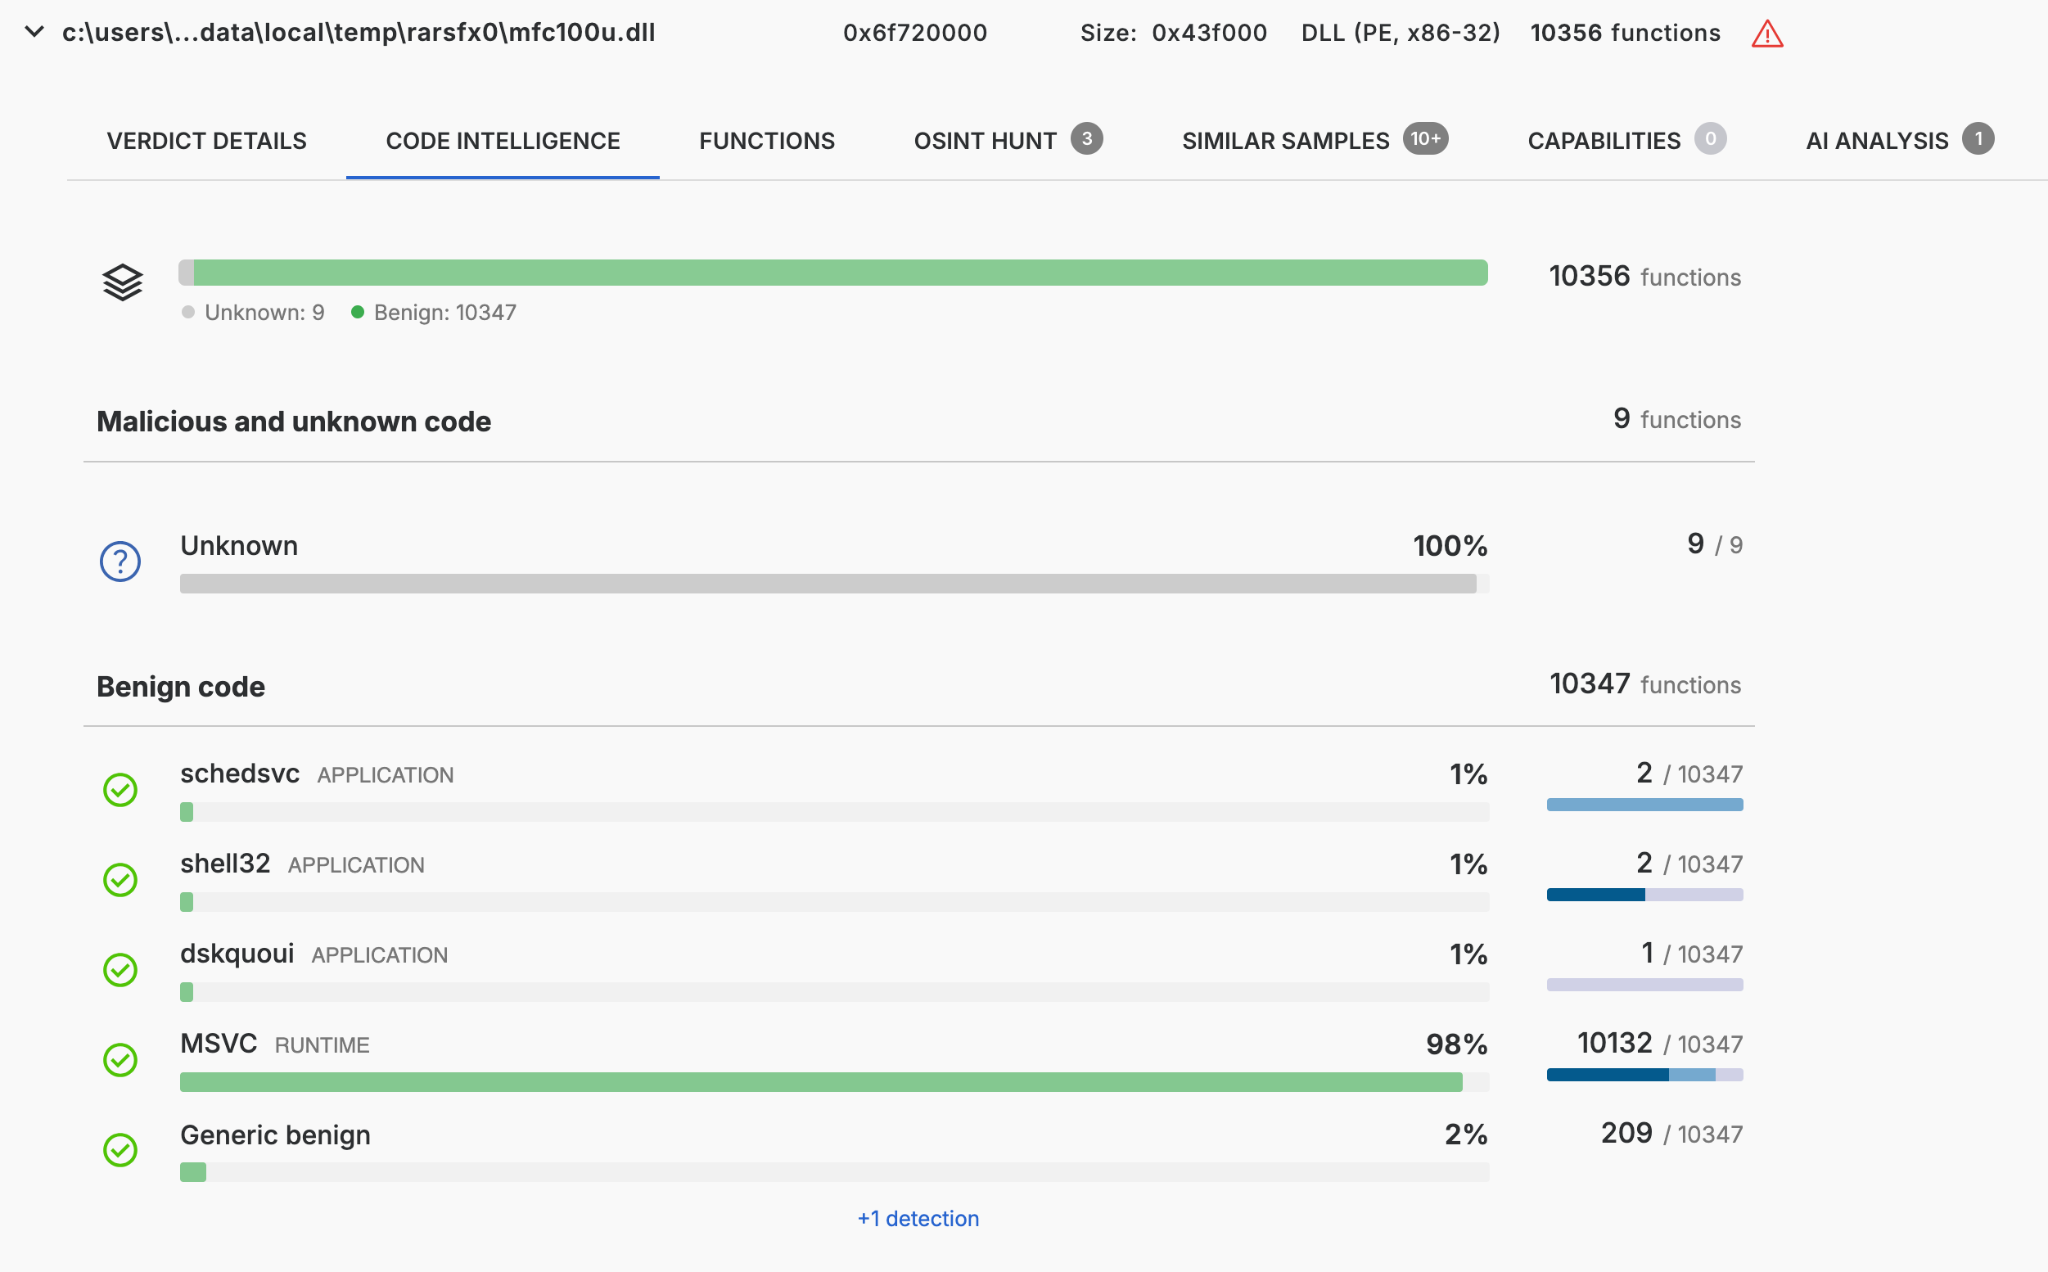This screenshot has width=2048, height=1272.
Task: Click the dskquoui green checkmark icon
Action: coord(120,970)
